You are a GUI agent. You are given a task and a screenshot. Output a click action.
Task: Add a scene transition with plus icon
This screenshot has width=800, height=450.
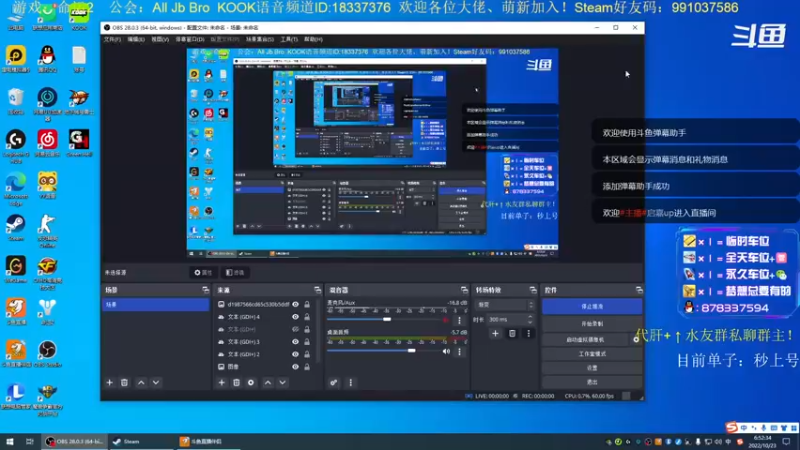495,334
